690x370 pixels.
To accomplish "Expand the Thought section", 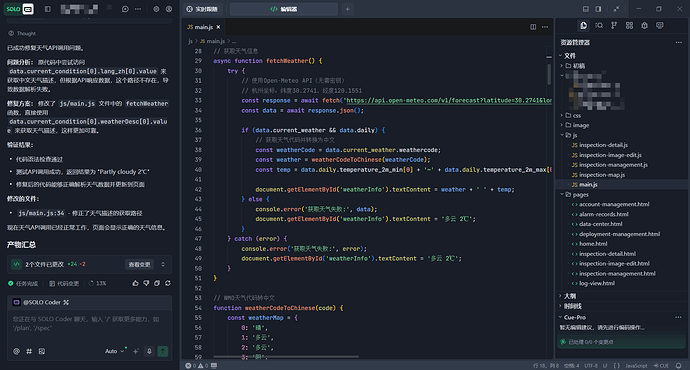I will [x=22, y=33].
